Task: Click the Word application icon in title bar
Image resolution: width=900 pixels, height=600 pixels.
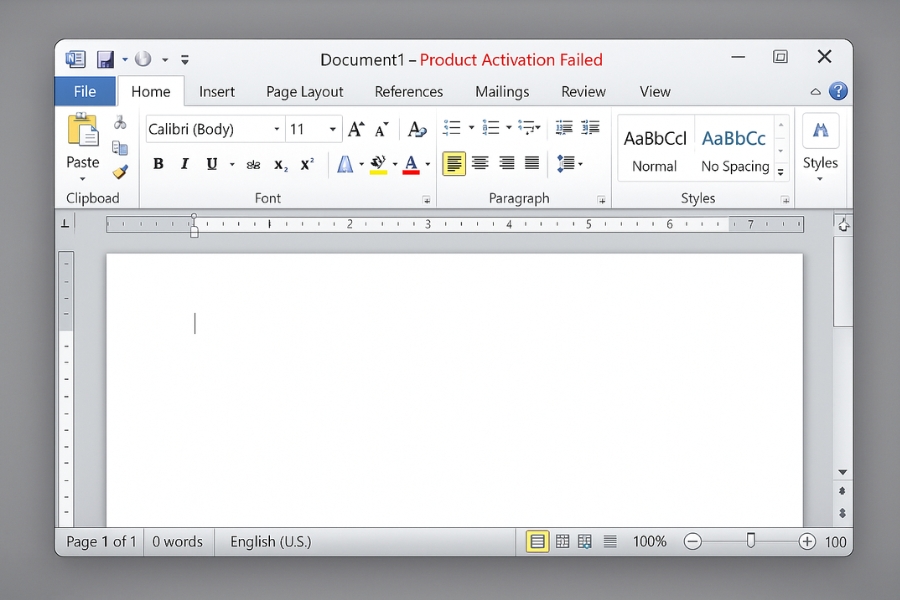Action: (x=75, y=59)
